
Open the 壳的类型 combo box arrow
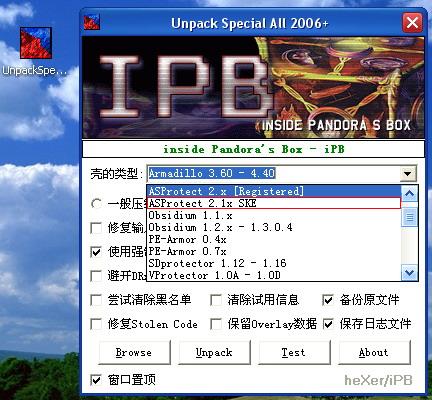[x=408, y=173]
